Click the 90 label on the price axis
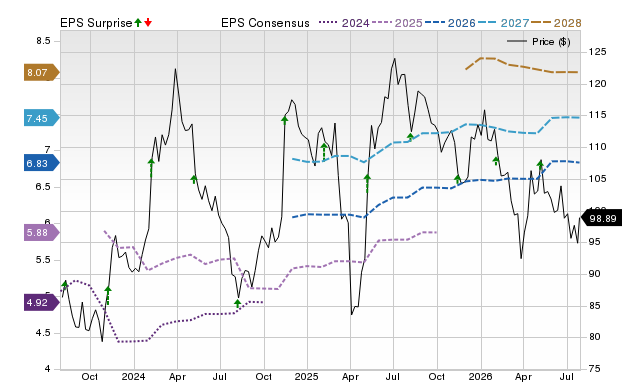 595,274
